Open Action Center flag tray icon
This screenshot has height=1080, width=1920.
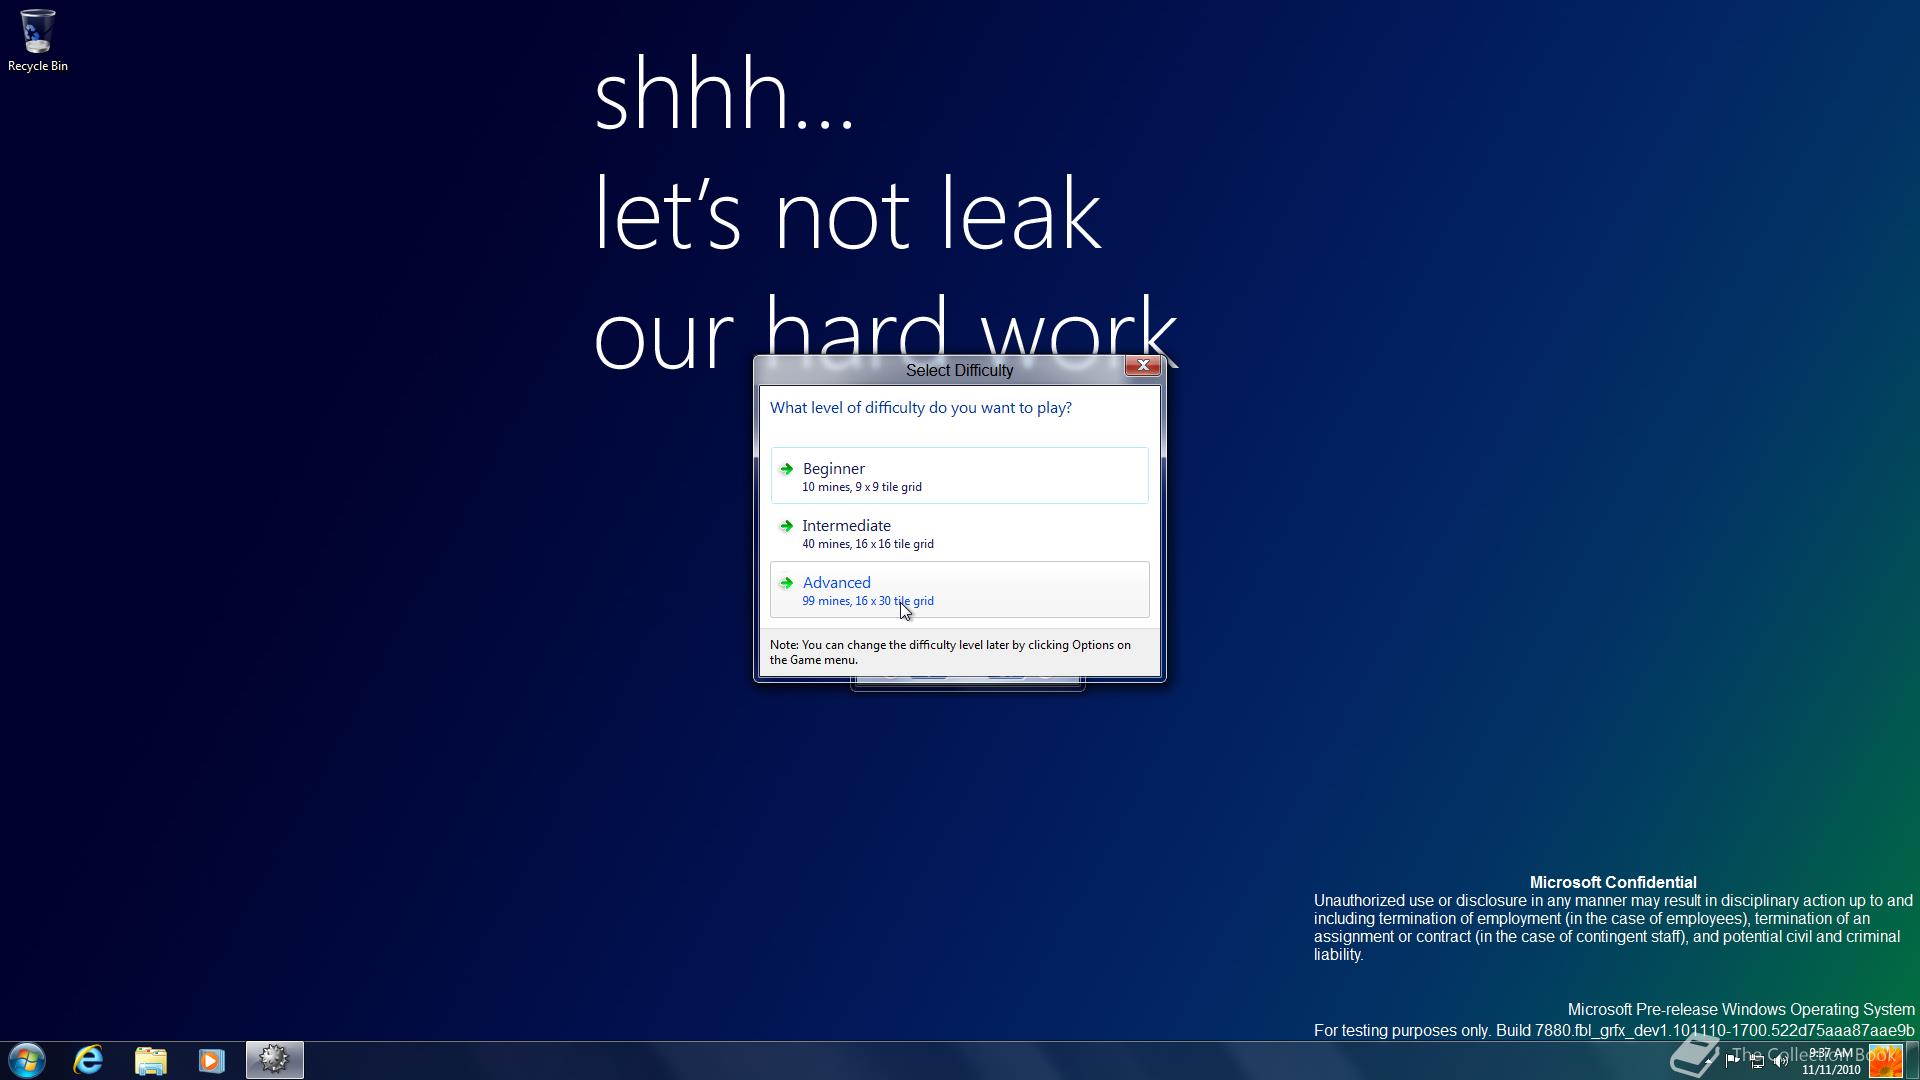(x=1732, y=1060)
